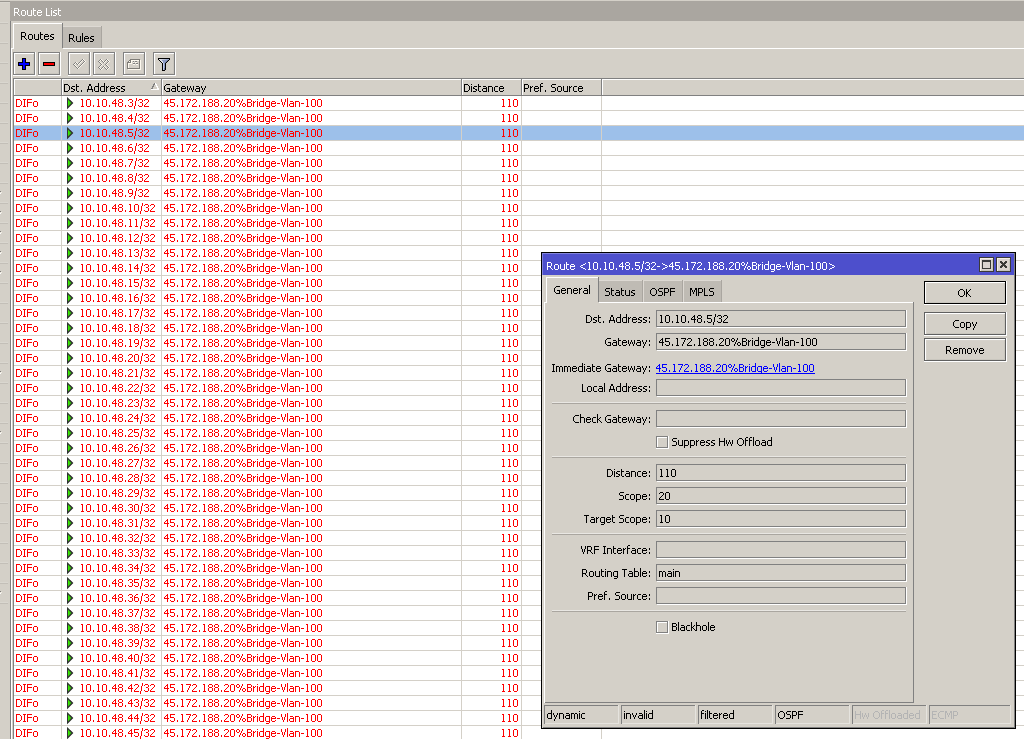Switch to the Rules tab
1024x739 pixels.
click(x=81, y=36)
